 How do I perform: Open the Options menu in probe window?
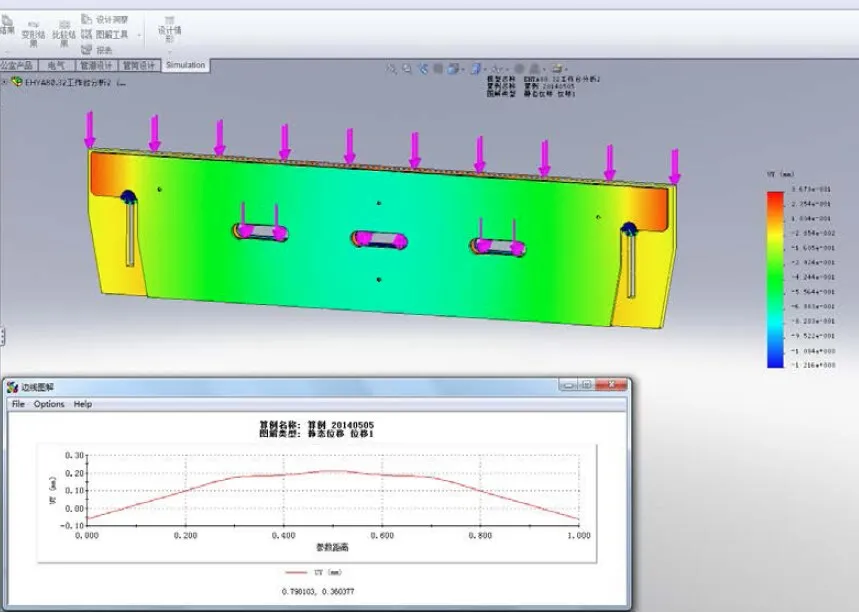pos(49,404)
